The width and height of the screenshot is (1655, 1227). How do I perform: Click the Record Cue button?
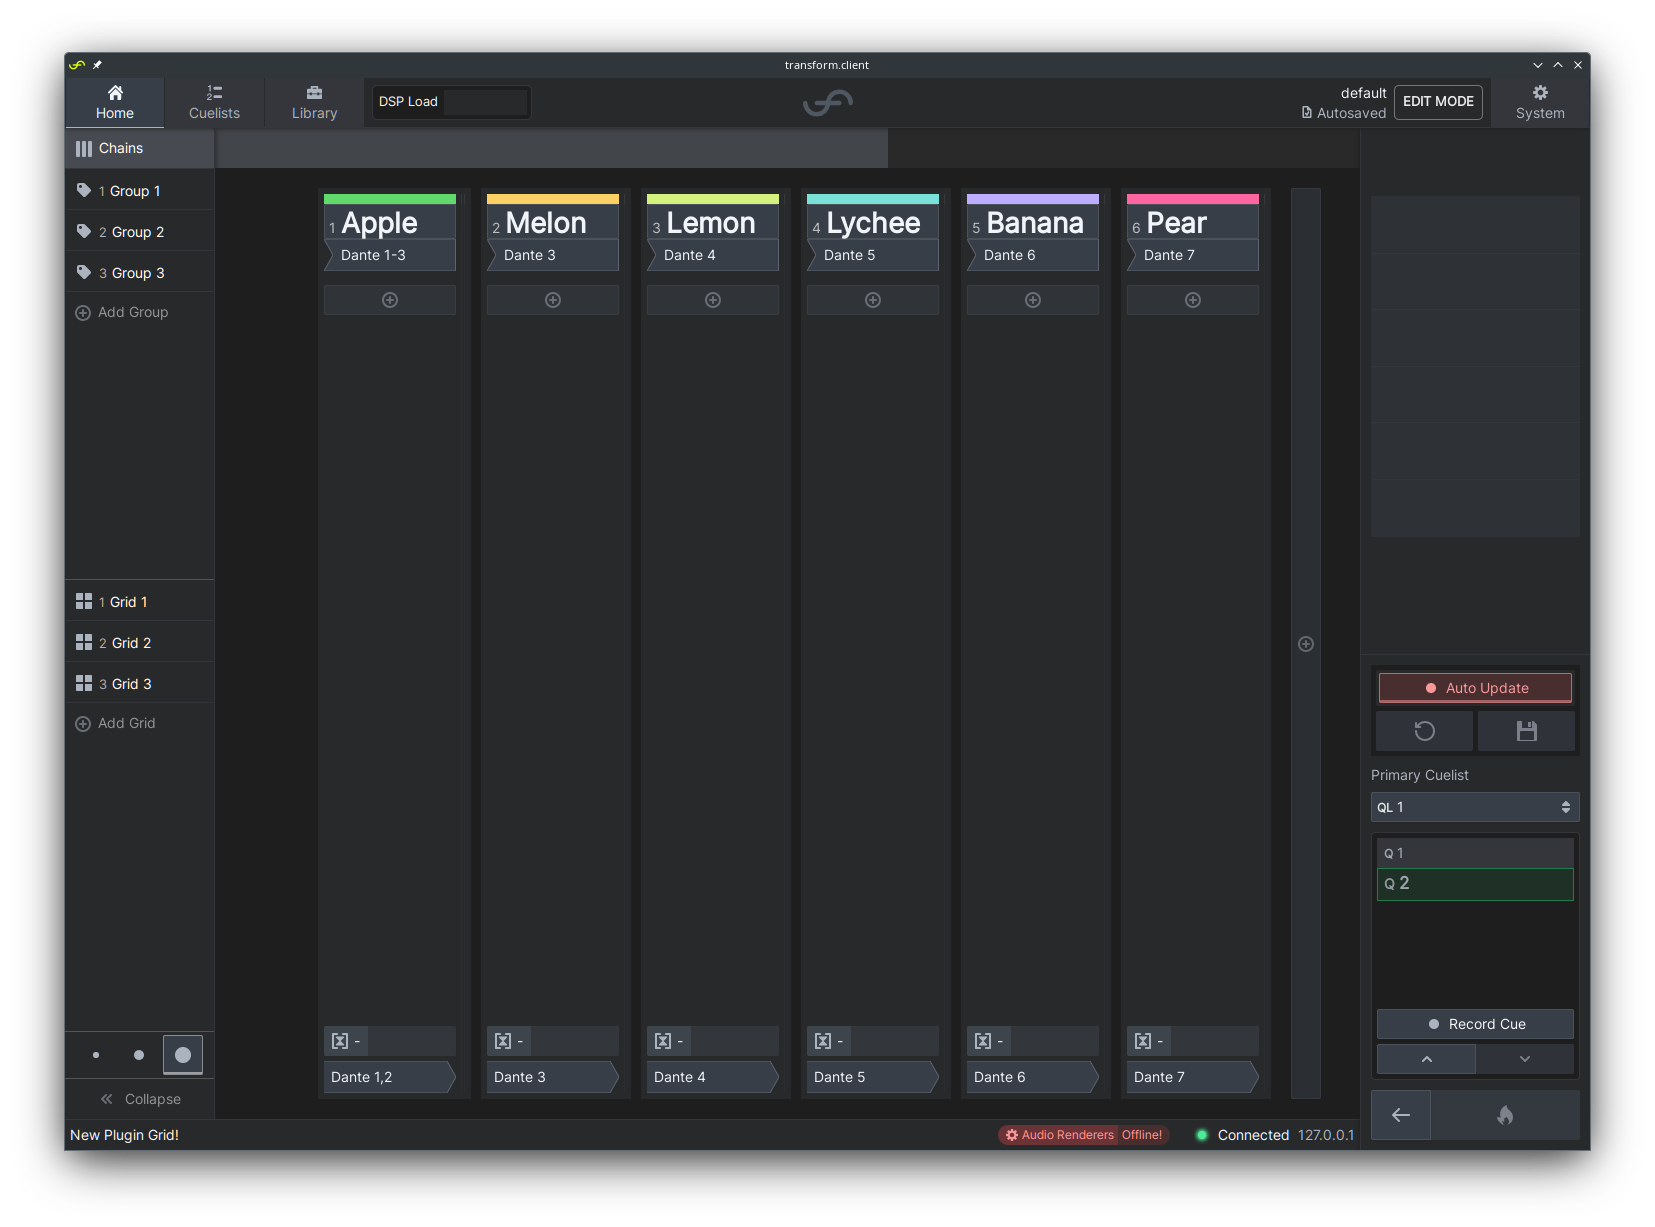pos(1475,1024)
